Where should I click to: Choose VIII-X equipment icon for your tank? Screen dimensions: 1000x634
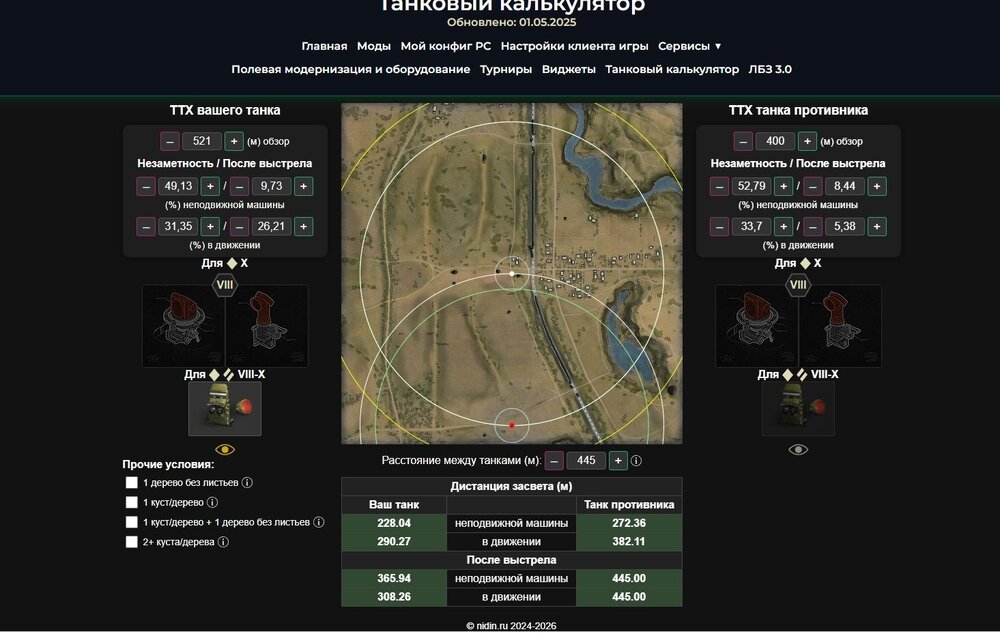(x=224, y=409)
